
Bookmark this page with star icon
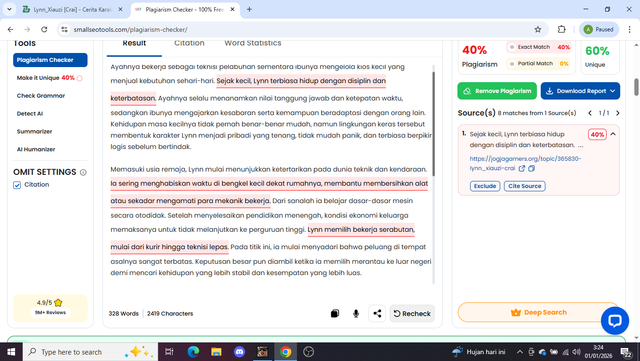tap(538, 29)
